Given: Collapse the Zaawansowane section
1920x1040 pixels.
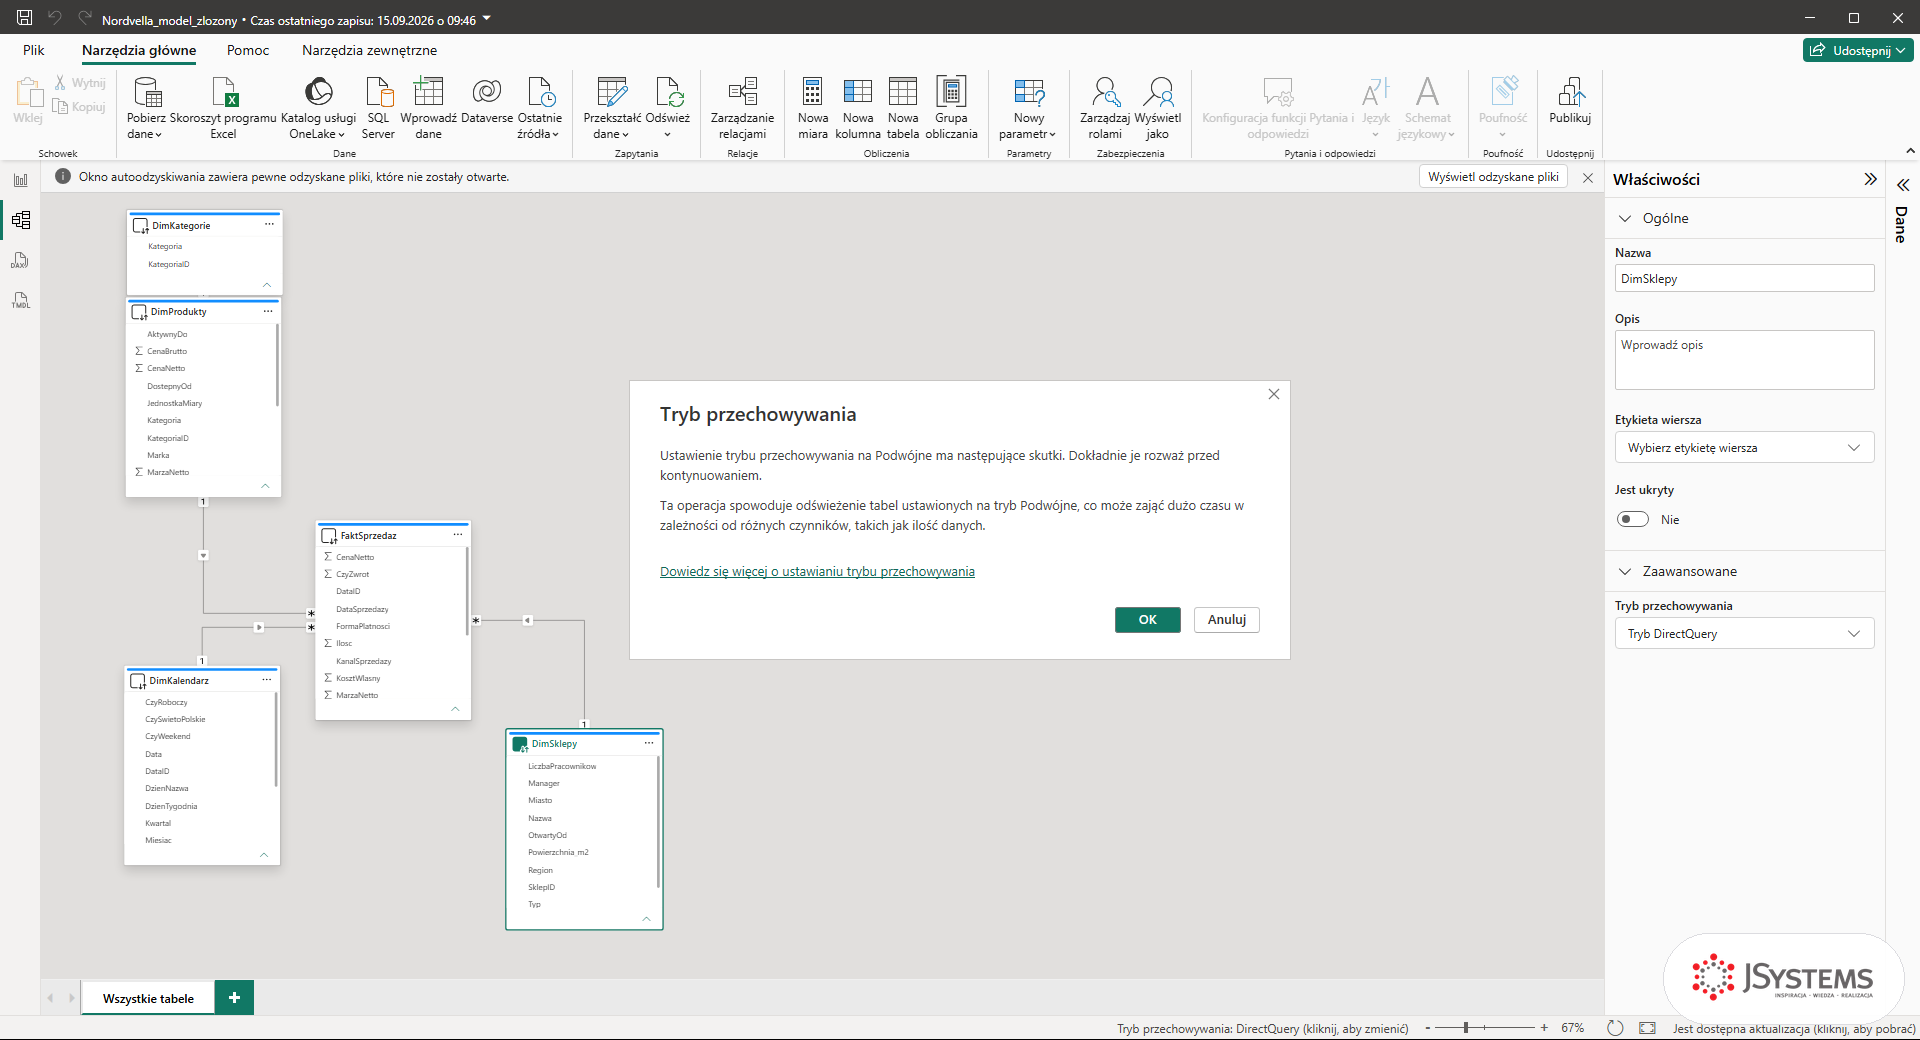Looking at the screenshot, I should (x=1625, y=571).
